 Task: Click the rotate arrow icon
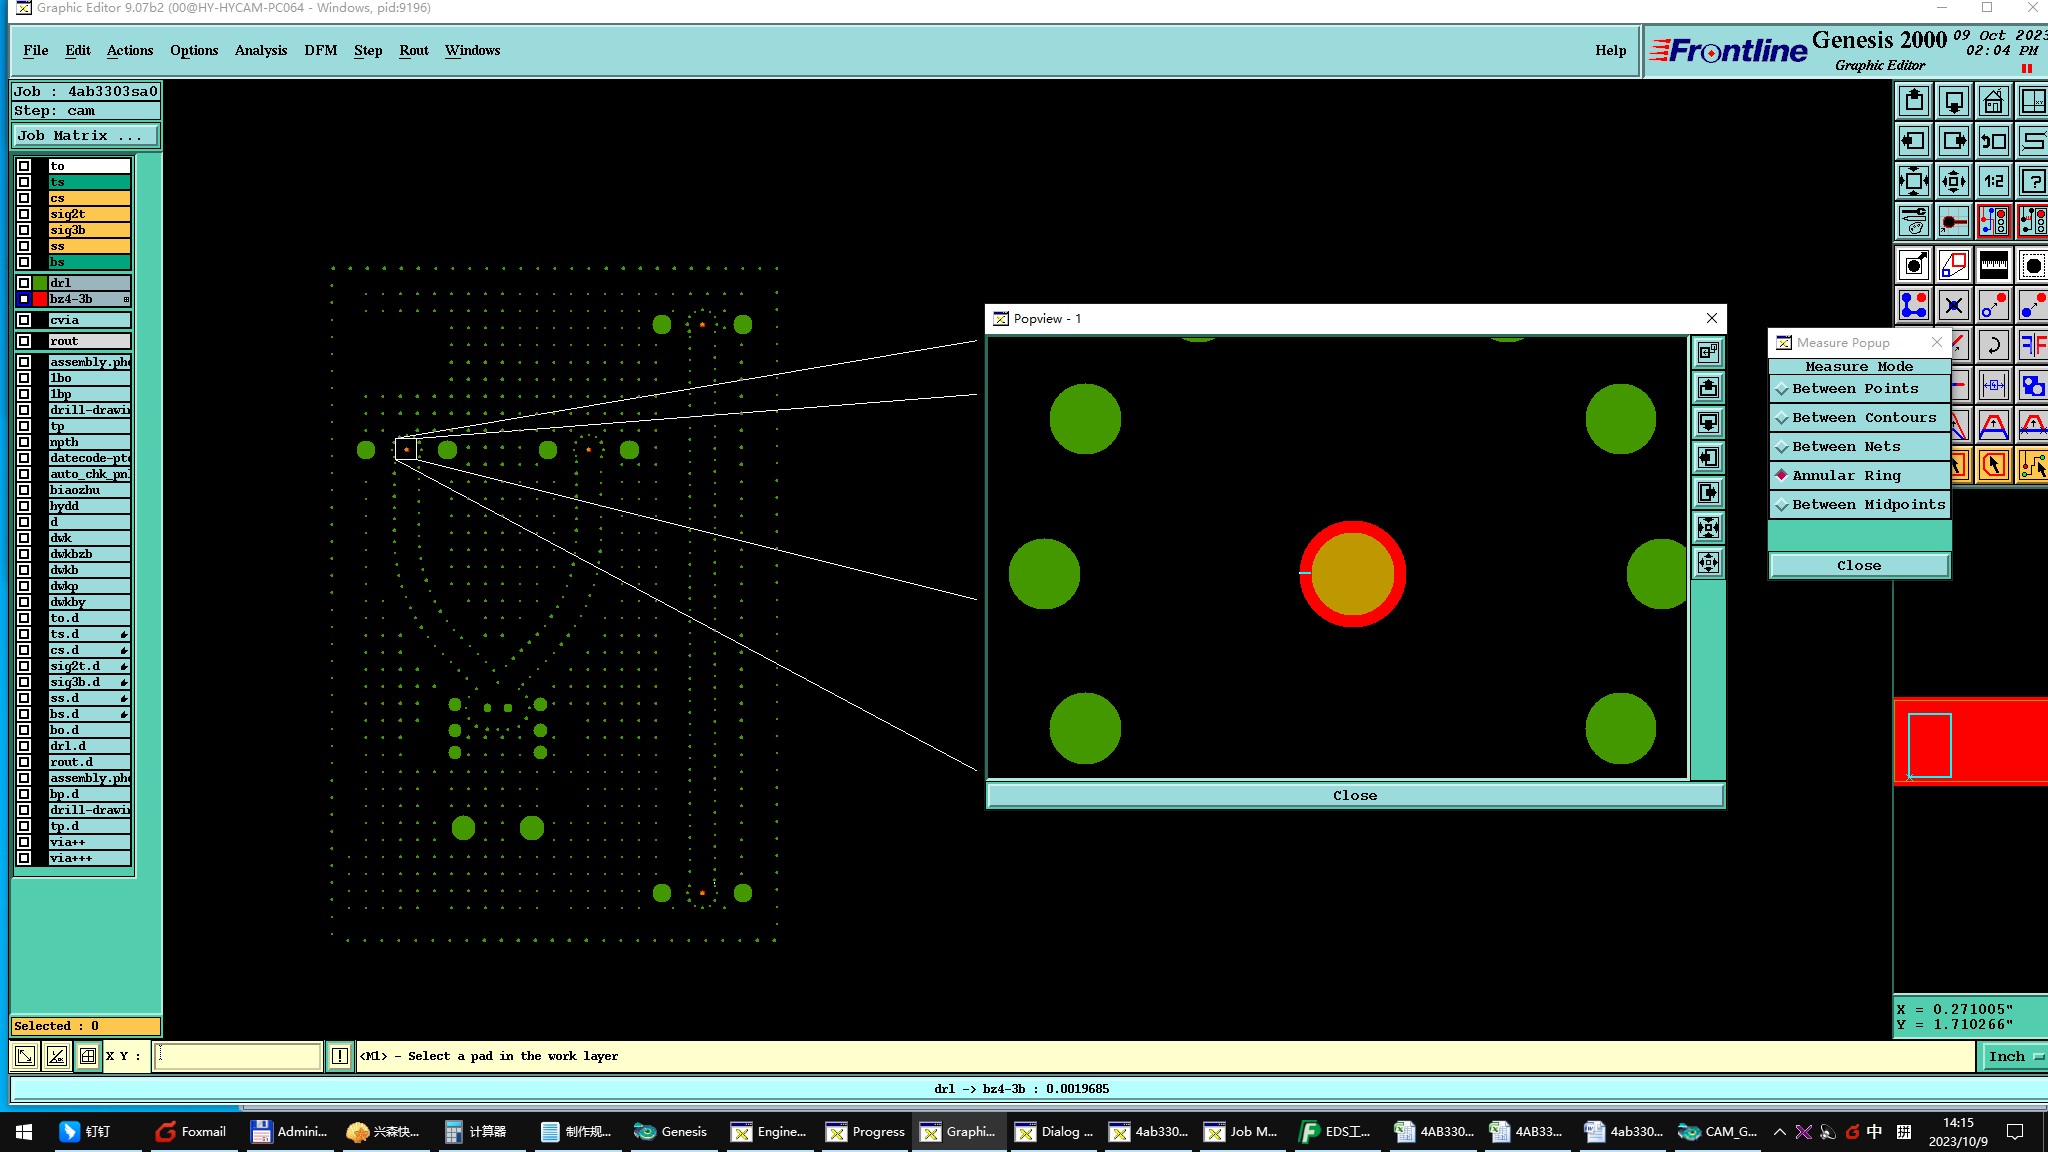pos(1993,346)
